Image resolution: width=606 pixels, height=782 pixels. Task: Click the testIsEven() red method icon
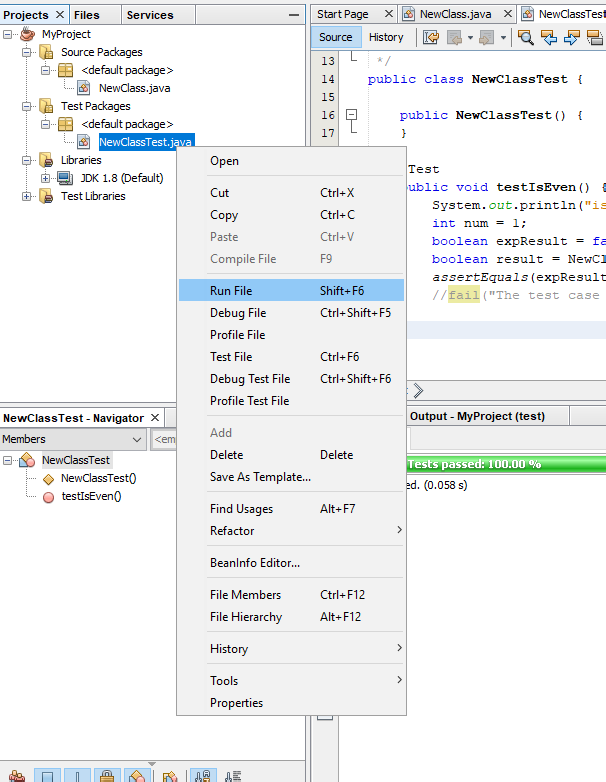48,497
